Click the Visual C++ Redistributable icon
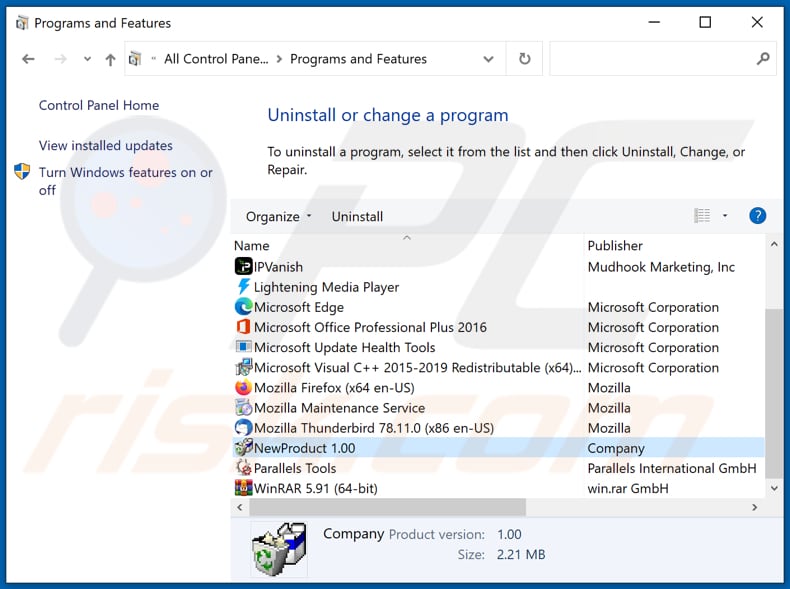The width and height of the screenshot is (790, 589). [x=243, y=367]
